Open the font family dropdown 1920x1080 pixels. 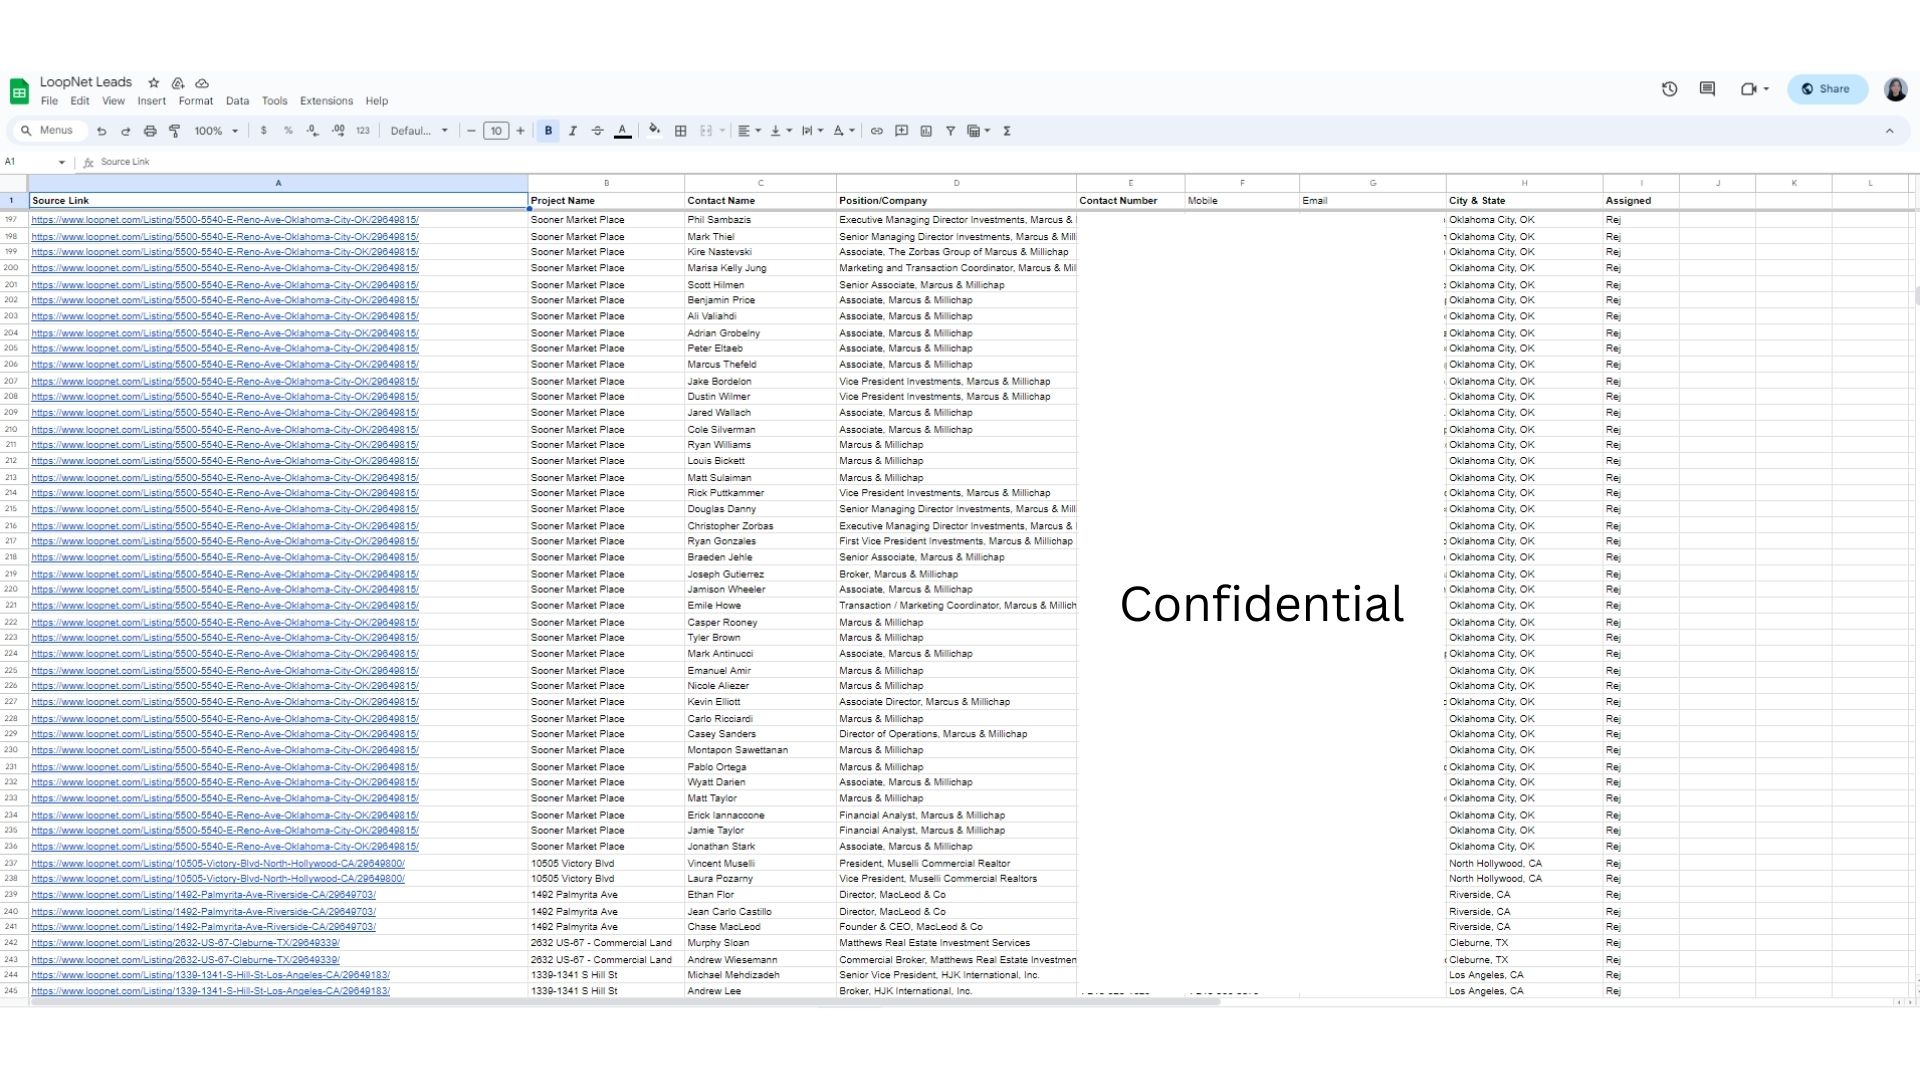tap(419, 131)
